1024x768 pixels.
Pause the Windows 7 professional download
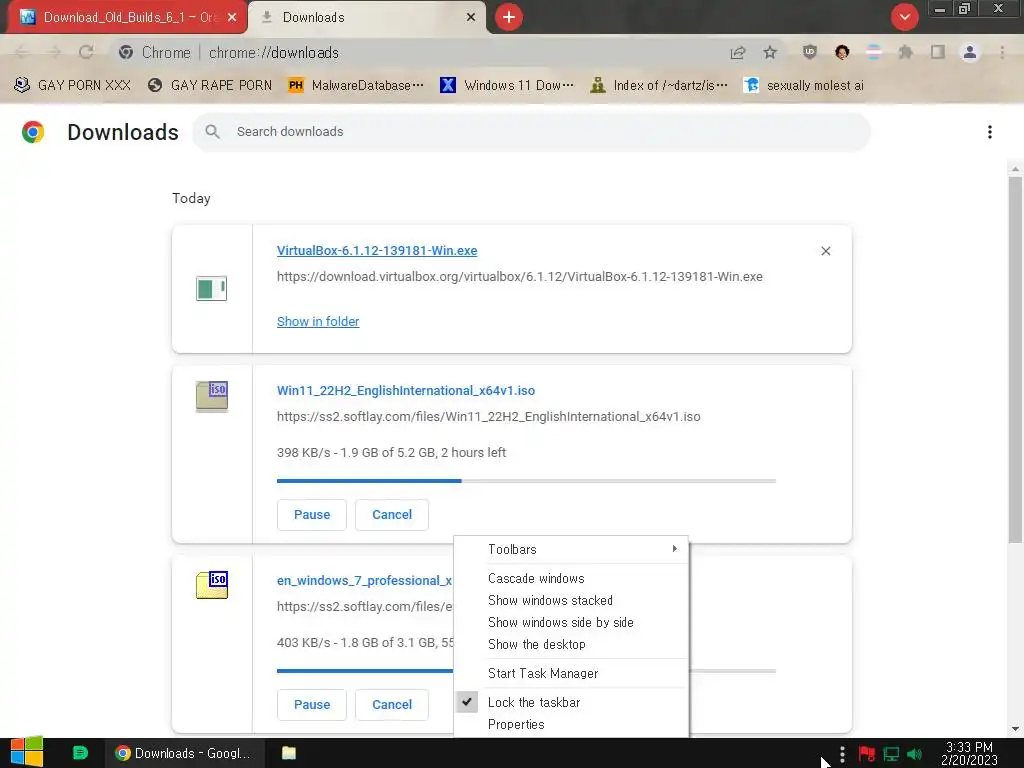312,705
